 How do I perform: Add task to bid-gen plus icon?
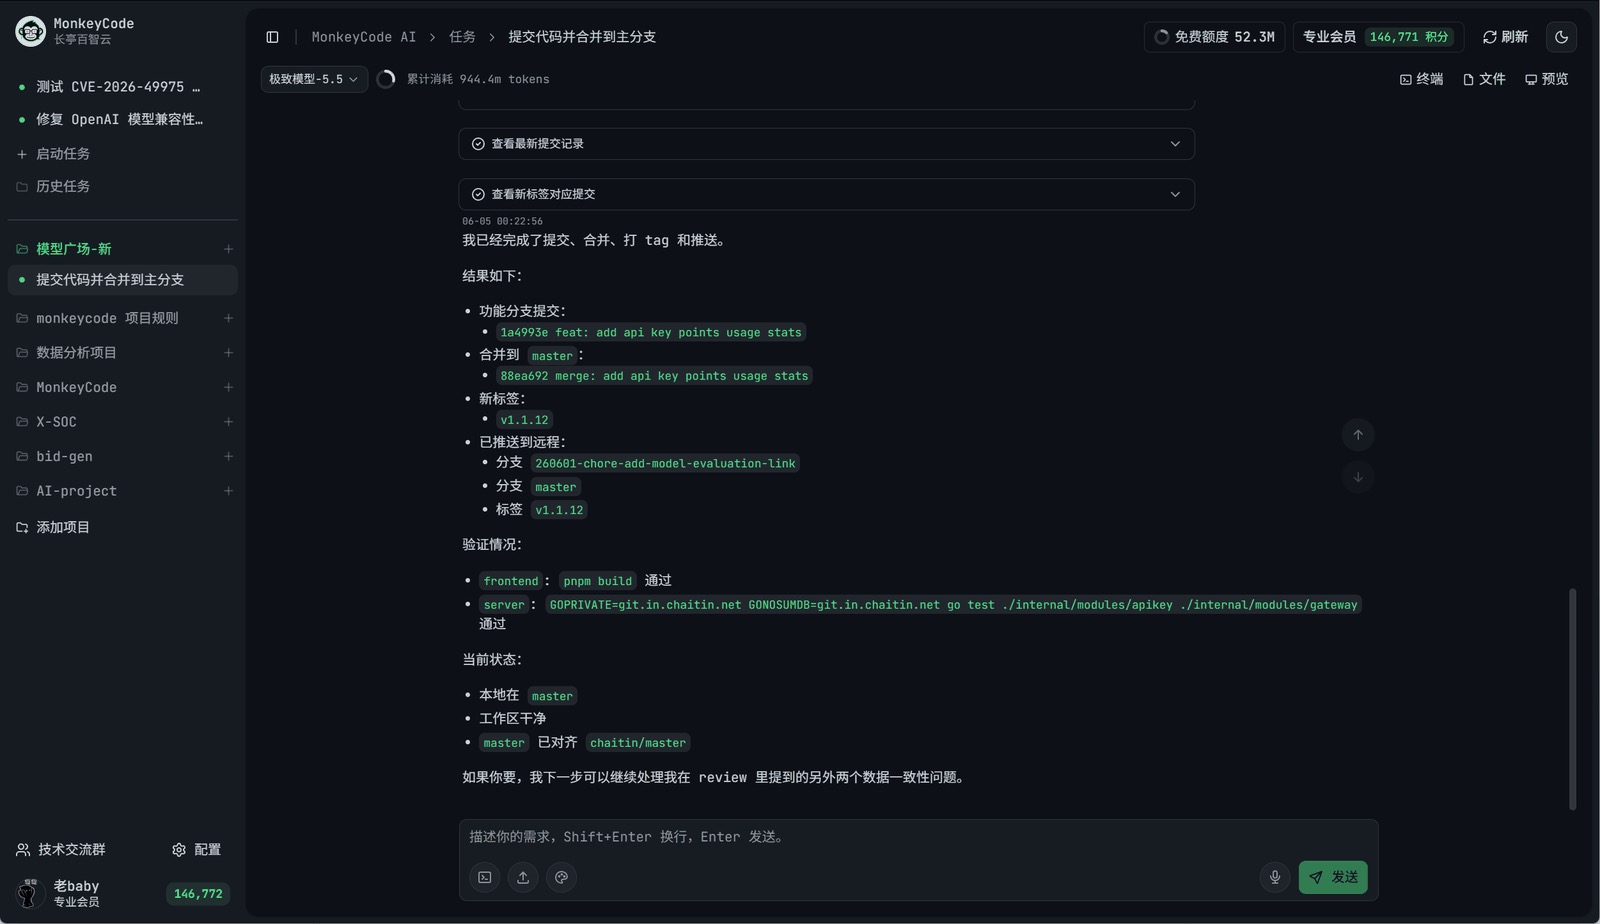[x=228, y=456]
